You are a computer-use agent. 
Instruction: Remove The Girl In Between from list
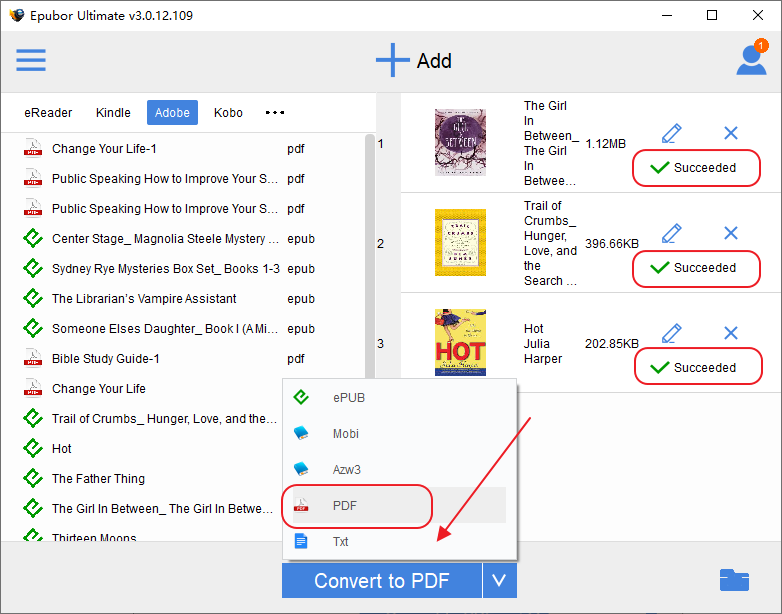[730, 133]
